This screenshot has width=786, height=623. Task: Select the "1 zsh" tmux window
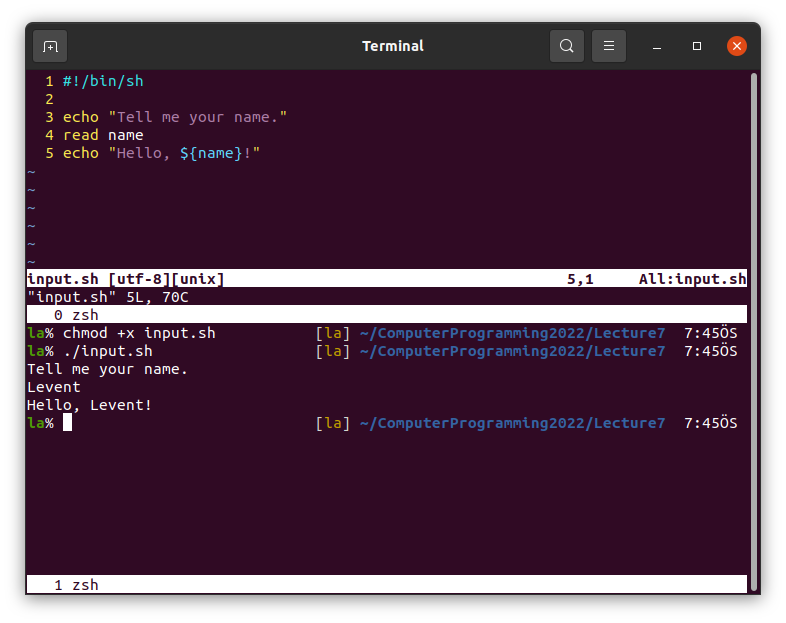[76, 585]
